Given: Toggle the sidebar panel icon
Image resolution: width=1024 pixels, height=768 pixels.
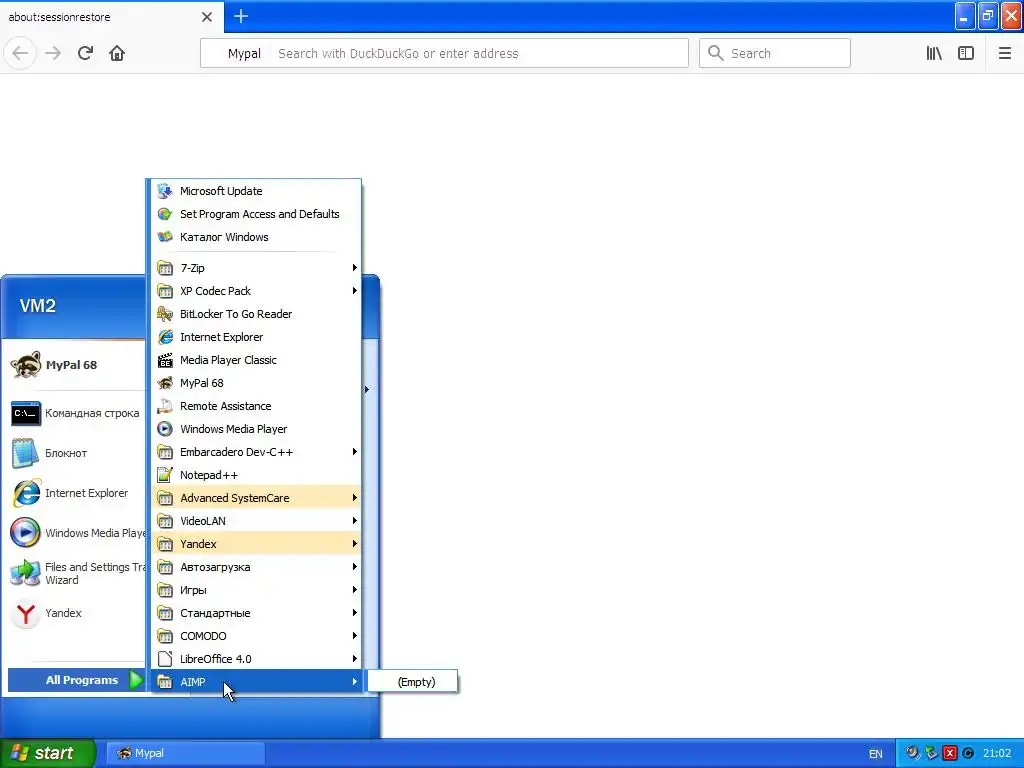Looking at the screenshot, I should (966, 53).
